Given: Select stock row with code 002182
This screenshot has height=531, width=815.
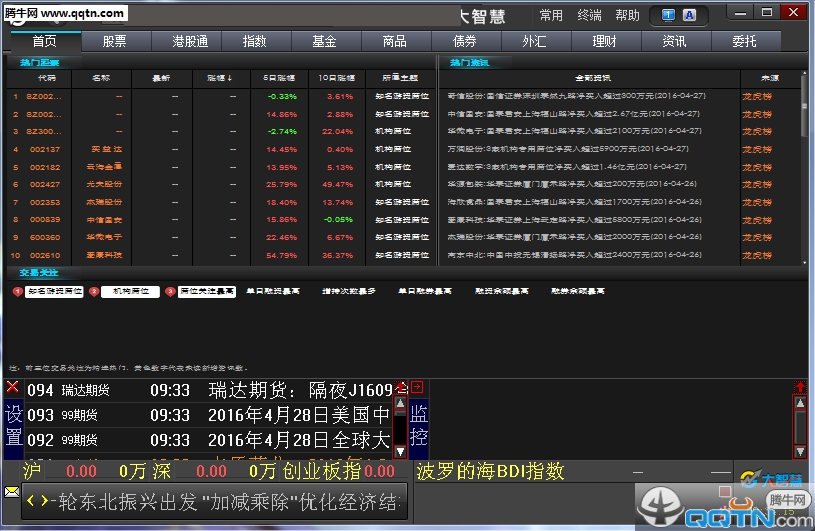Looking at the screenshot, I should (221, 167).
